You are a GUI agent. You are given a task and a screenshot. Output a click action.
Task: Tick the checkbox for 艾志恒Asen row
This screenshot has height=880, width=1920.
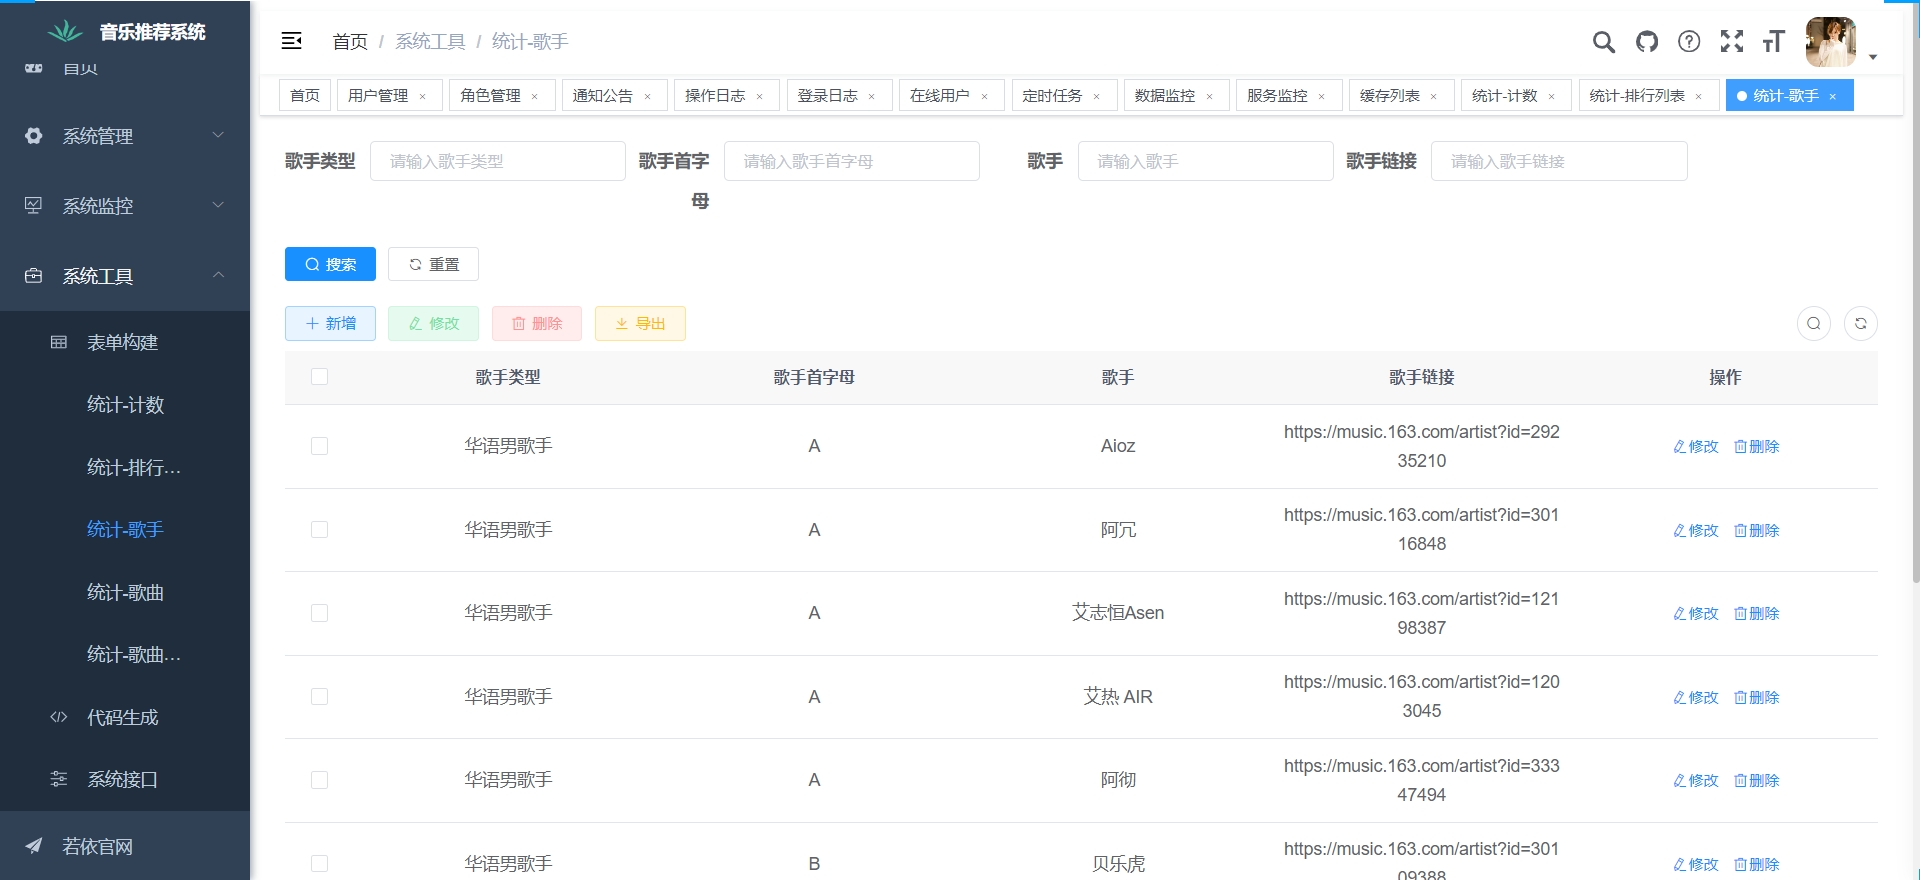[319, 613]
